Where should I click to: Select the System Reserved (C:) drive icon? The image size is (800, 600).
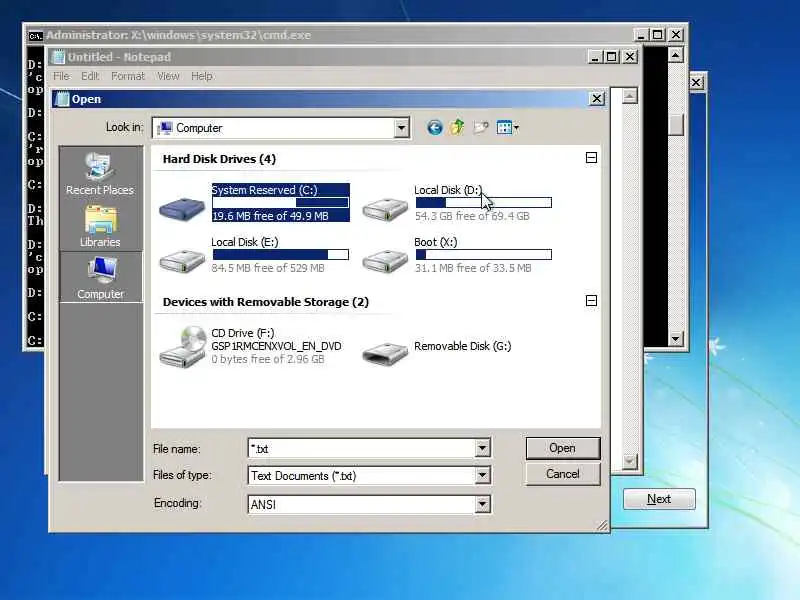click(x=182, y=207)
